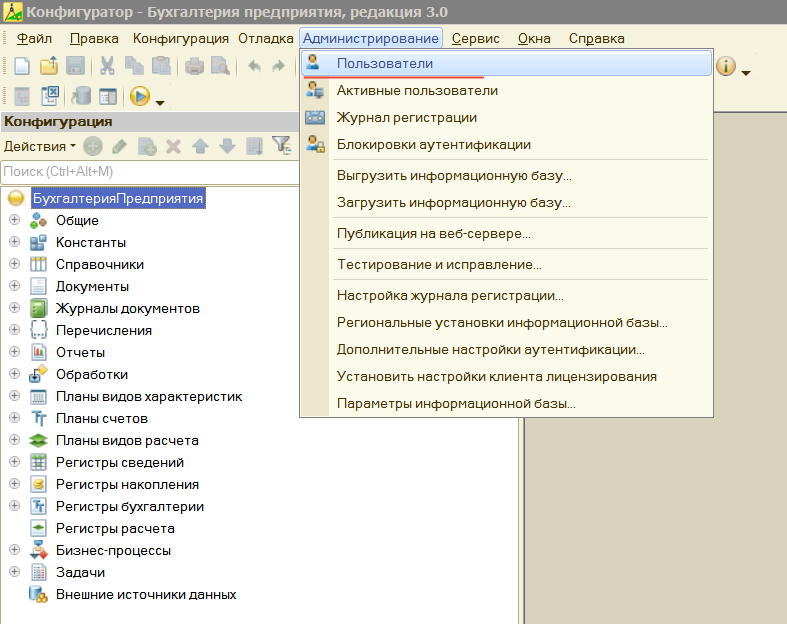Open the Конфигурация menu
Image resolution: width=787 pixels, height=624 pixels.
point(181,39)
